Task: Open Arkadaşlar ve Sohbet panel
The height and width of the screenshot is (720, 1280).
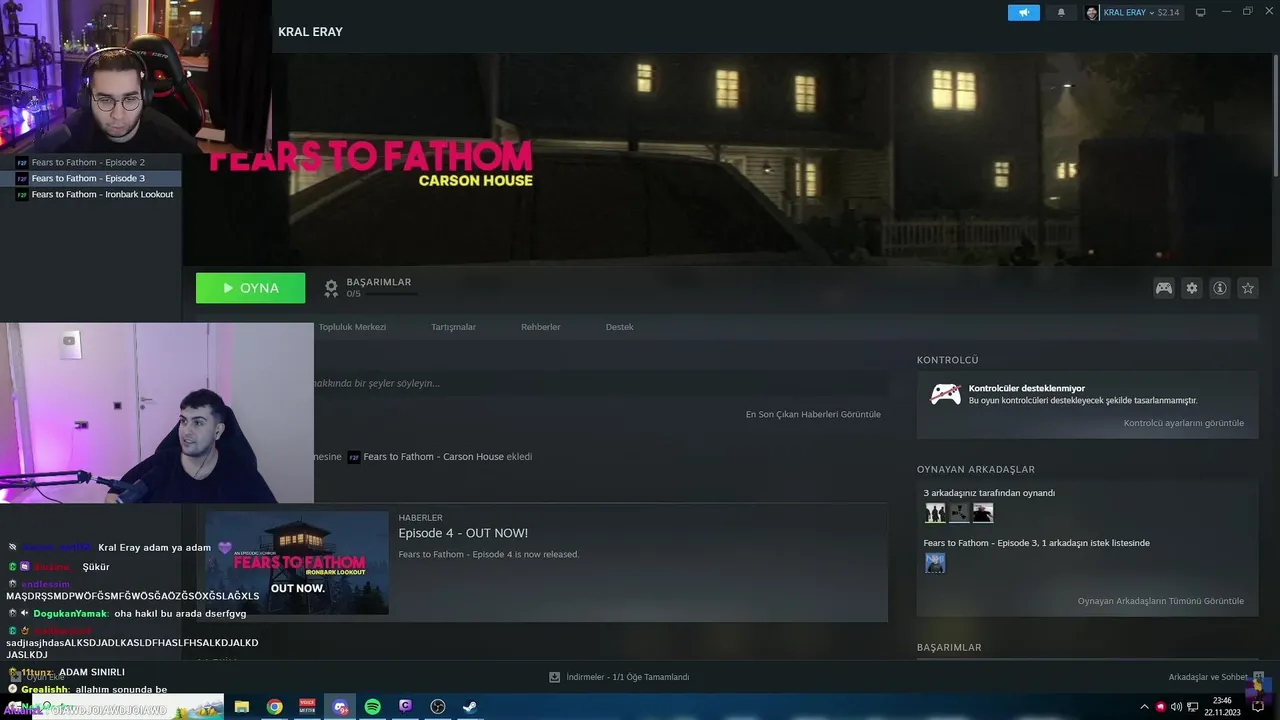Action: click(1208, 677)
